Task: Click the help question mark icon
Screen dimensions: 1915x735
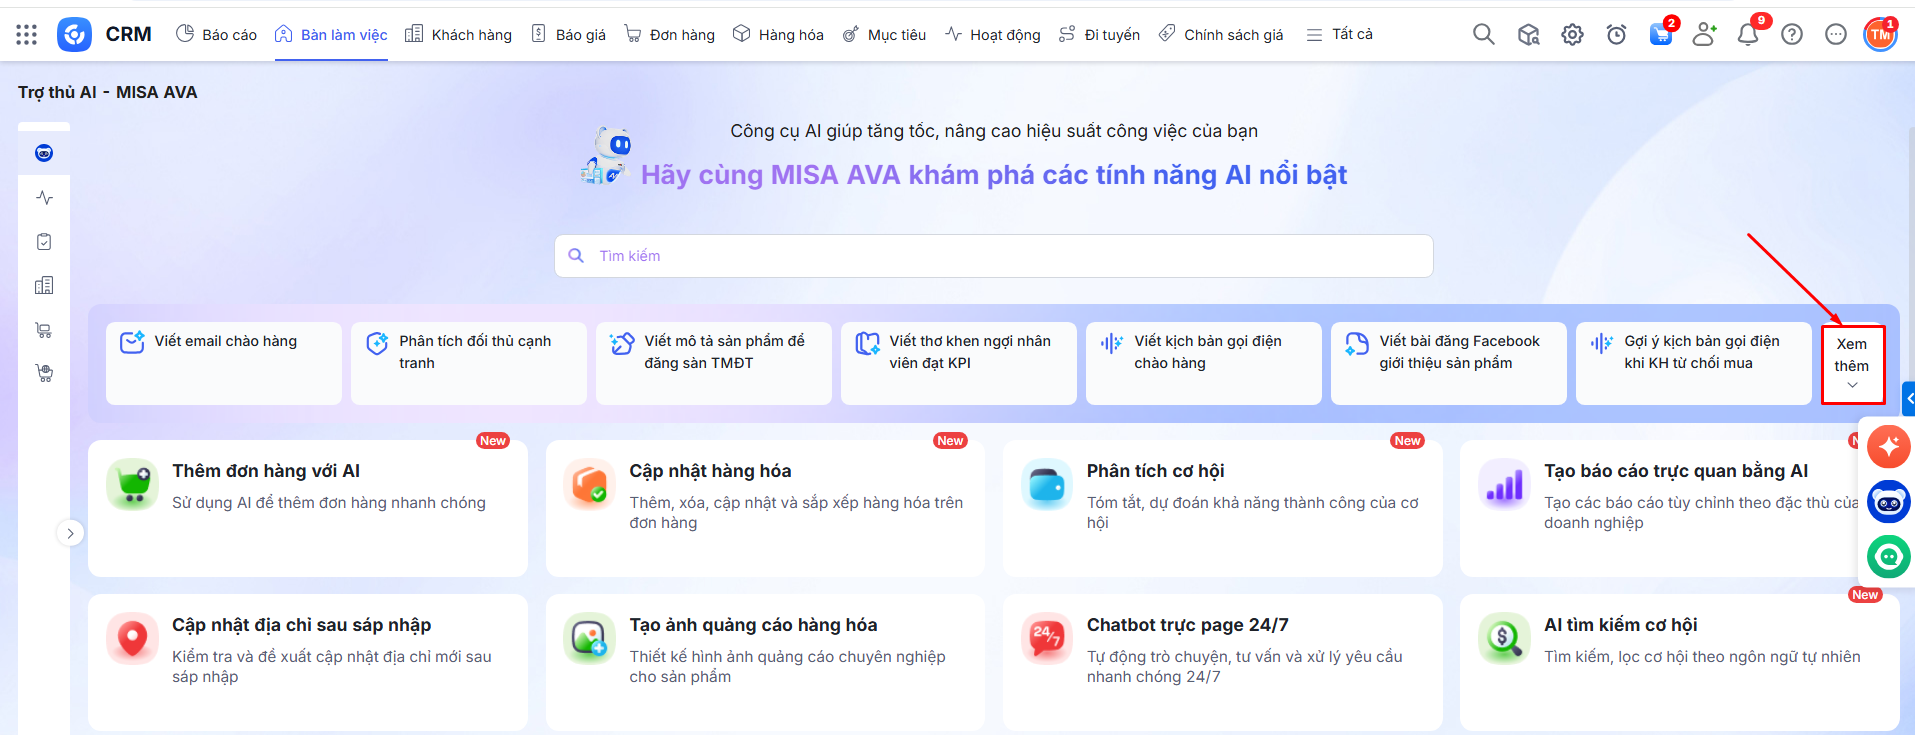Action: (1792, 35)
